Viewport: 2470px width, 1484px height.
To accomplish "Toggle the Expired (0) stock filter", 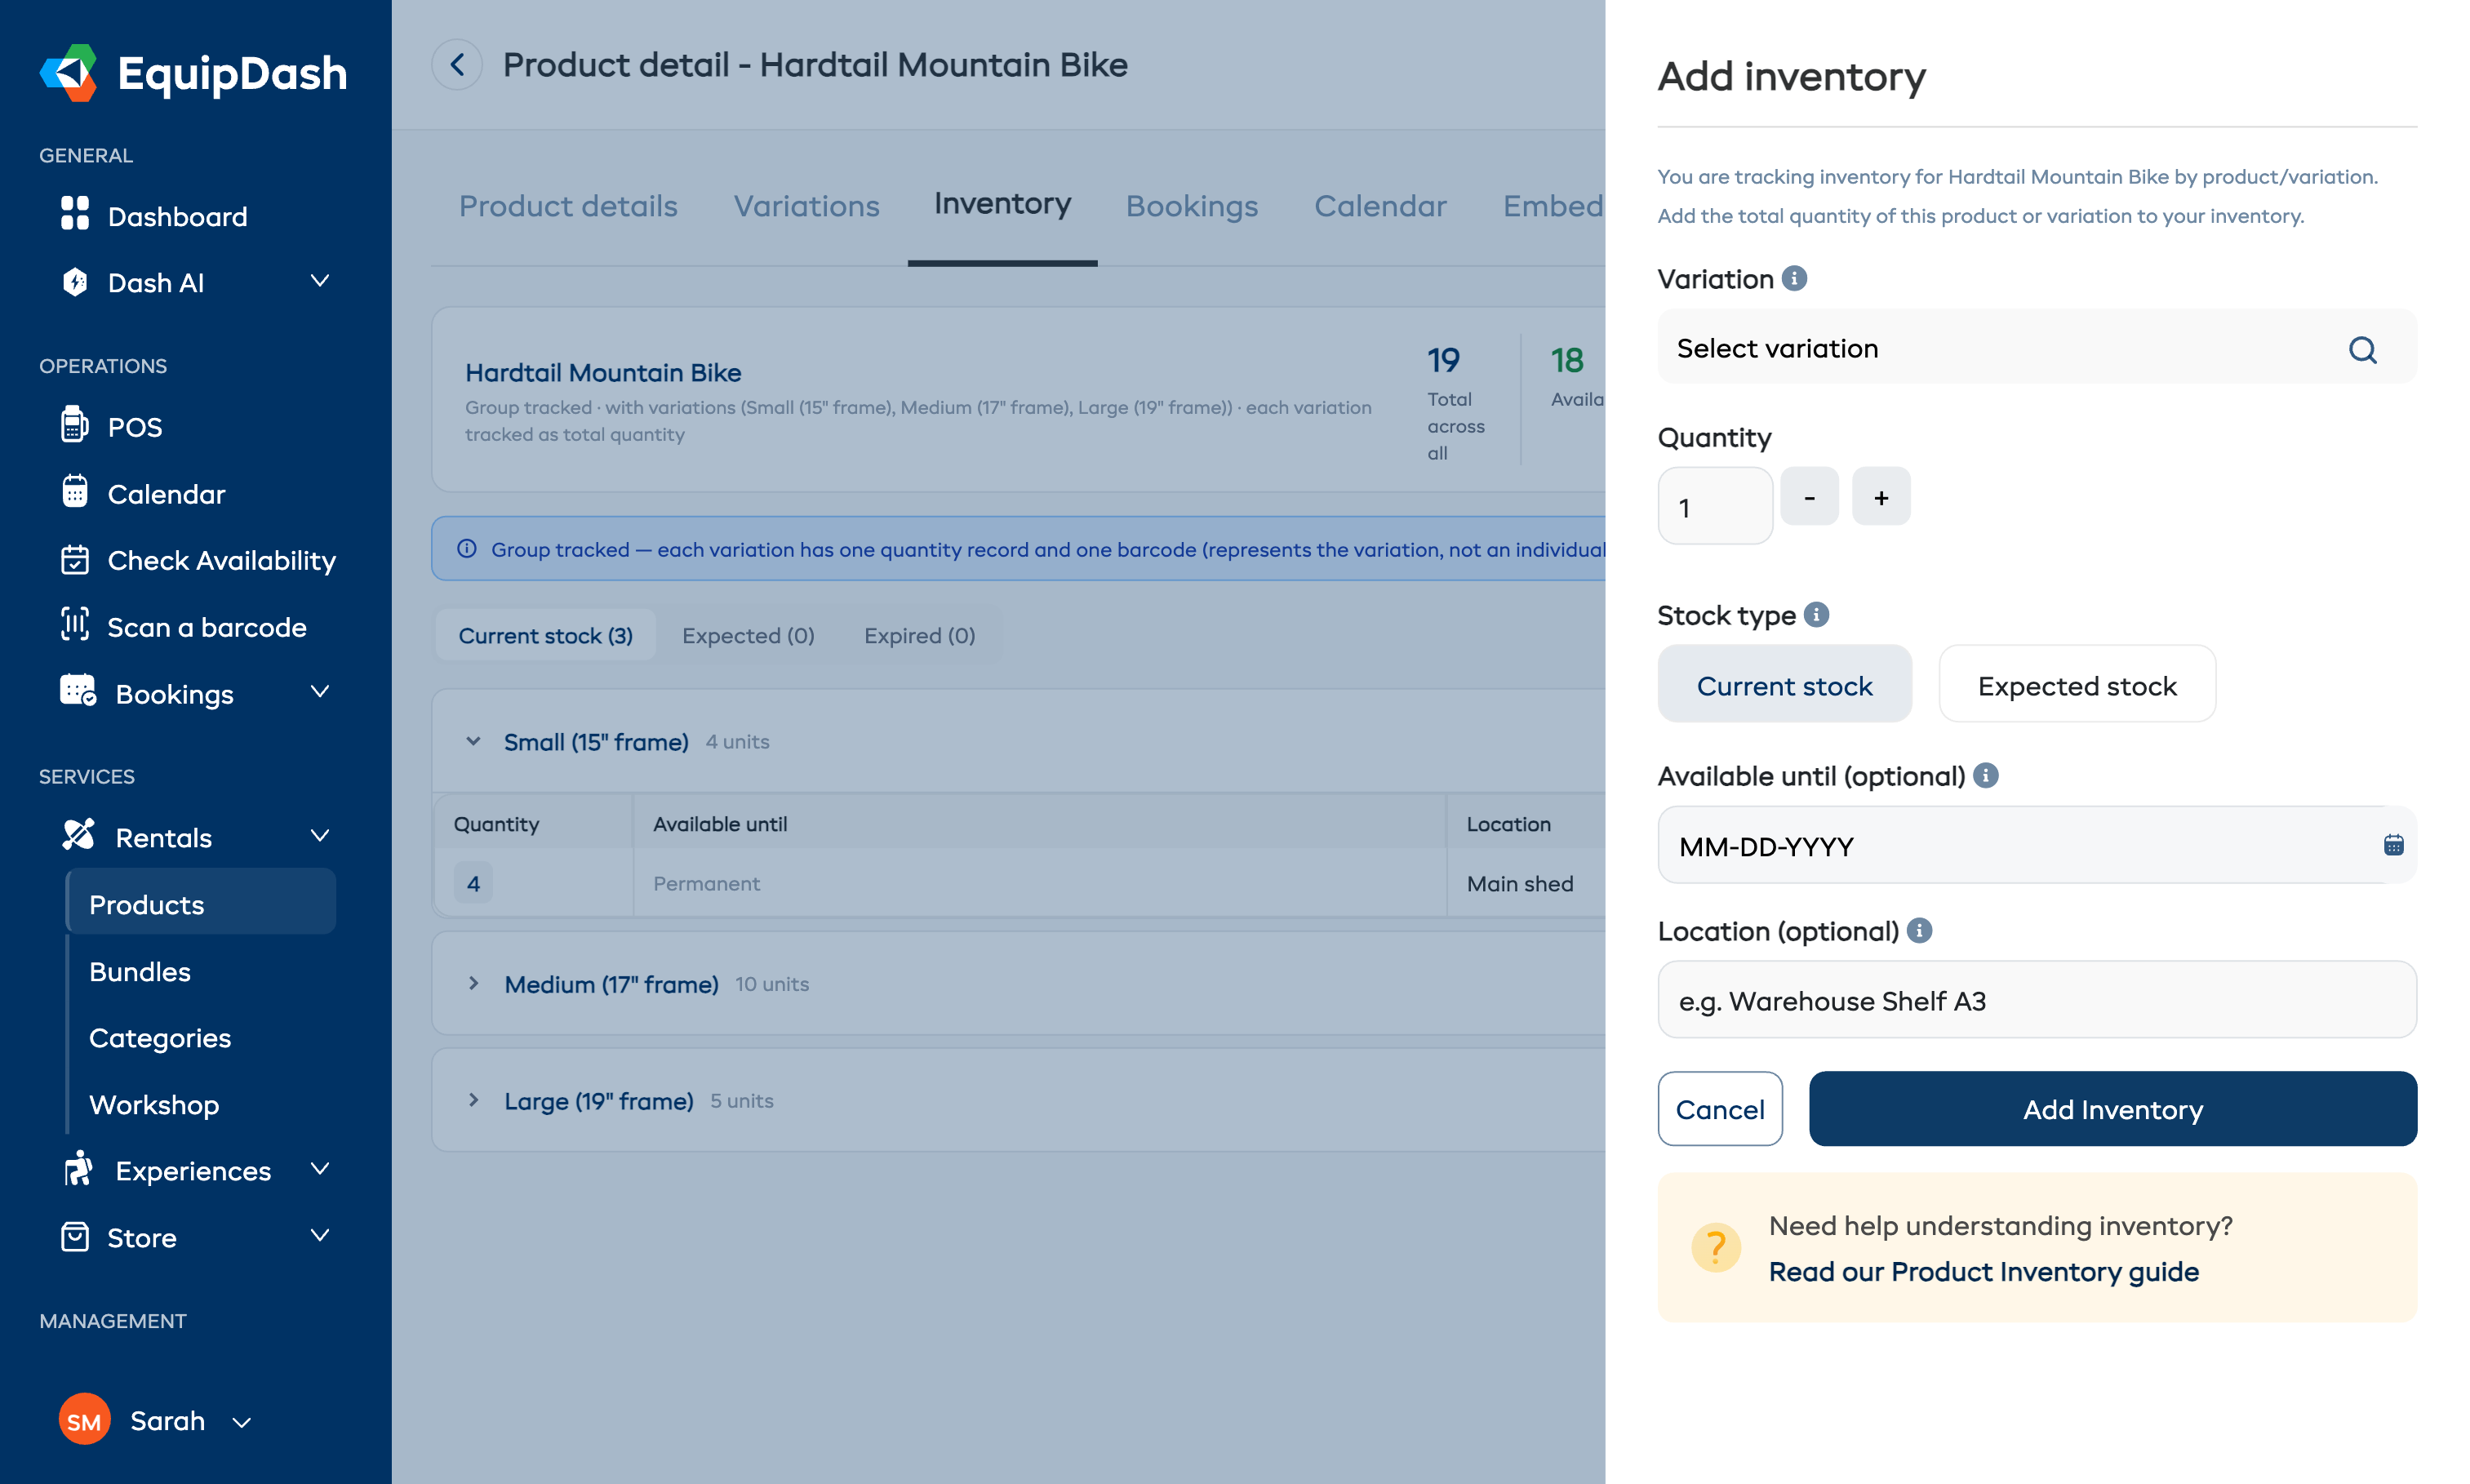I will click(918, 635).
